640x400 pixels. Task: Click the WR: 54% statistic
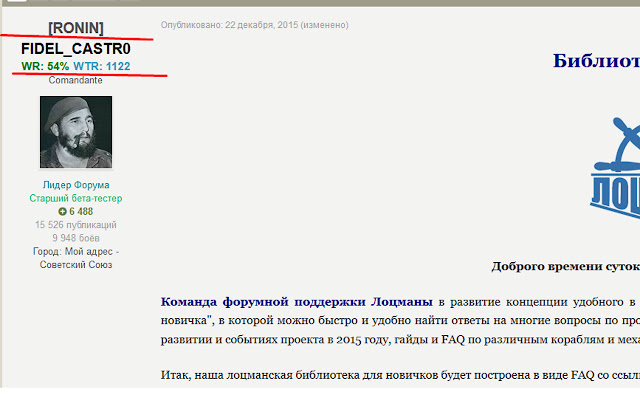pyautogui.click(x=45, y=66)
